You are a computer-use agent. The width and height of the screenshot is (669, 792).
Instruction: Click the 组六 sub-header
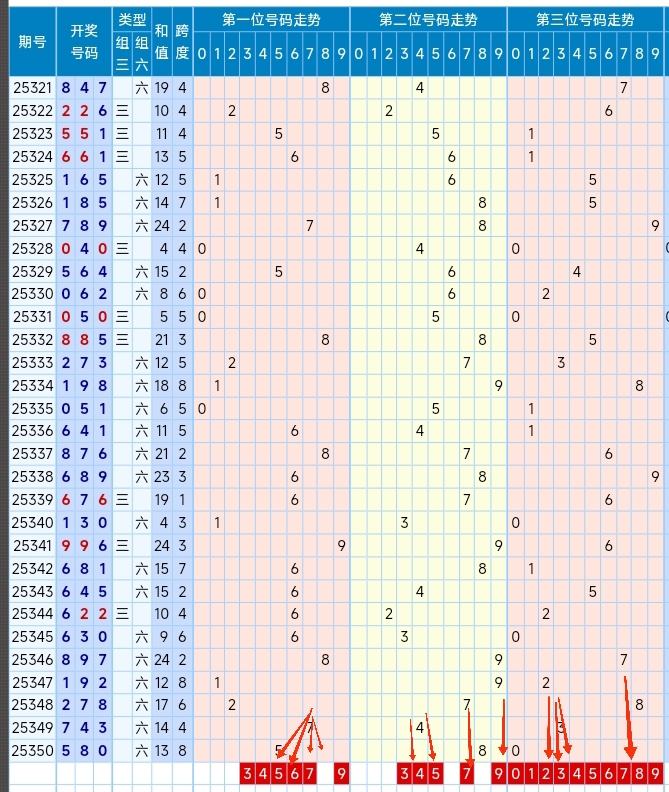[x=142, y=54]
